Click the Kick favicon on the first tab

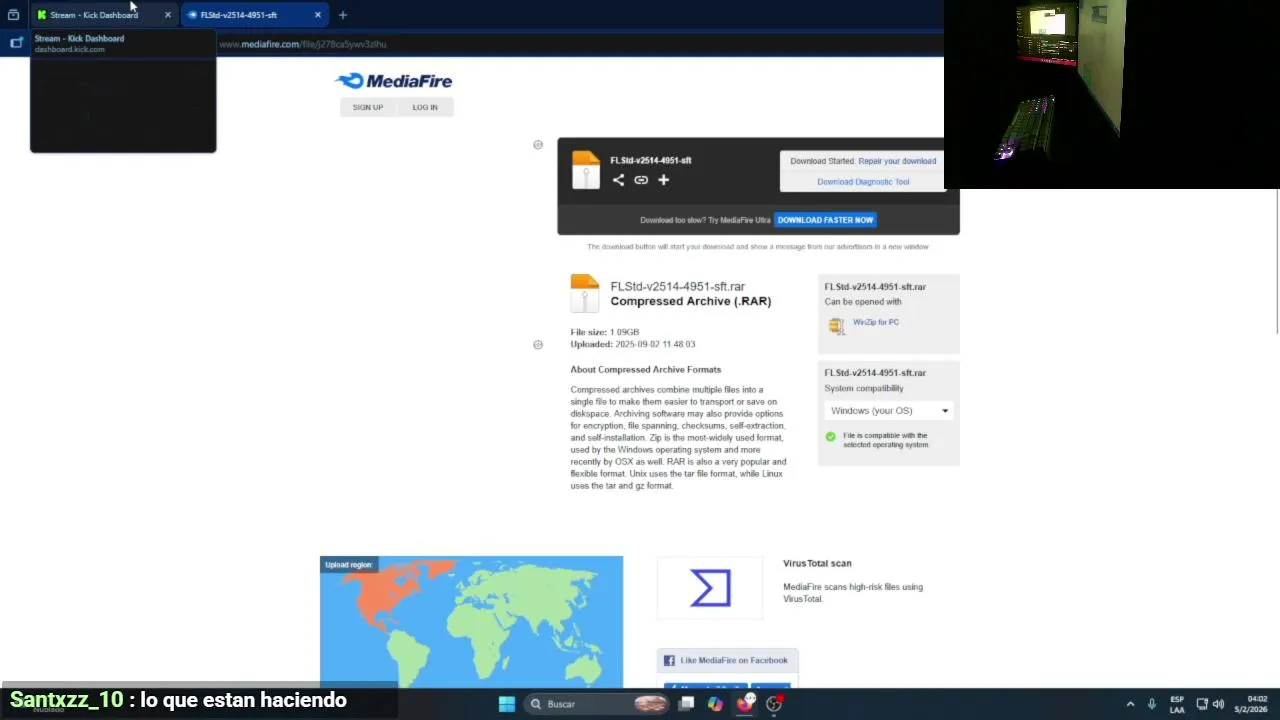41,15
